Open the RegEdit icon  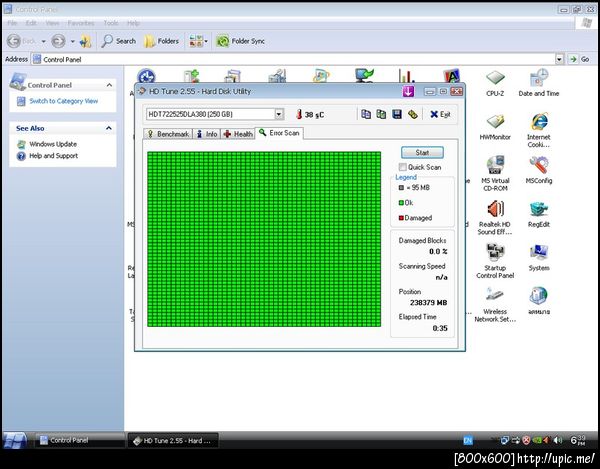tap(539, 214)
